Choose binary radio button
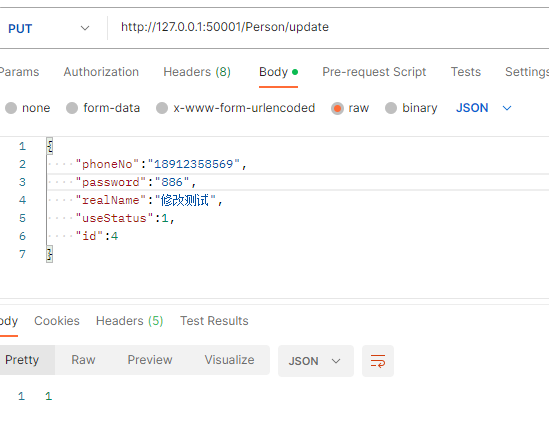Viewport: 549px width, 422px height. [x=391, y=108]
